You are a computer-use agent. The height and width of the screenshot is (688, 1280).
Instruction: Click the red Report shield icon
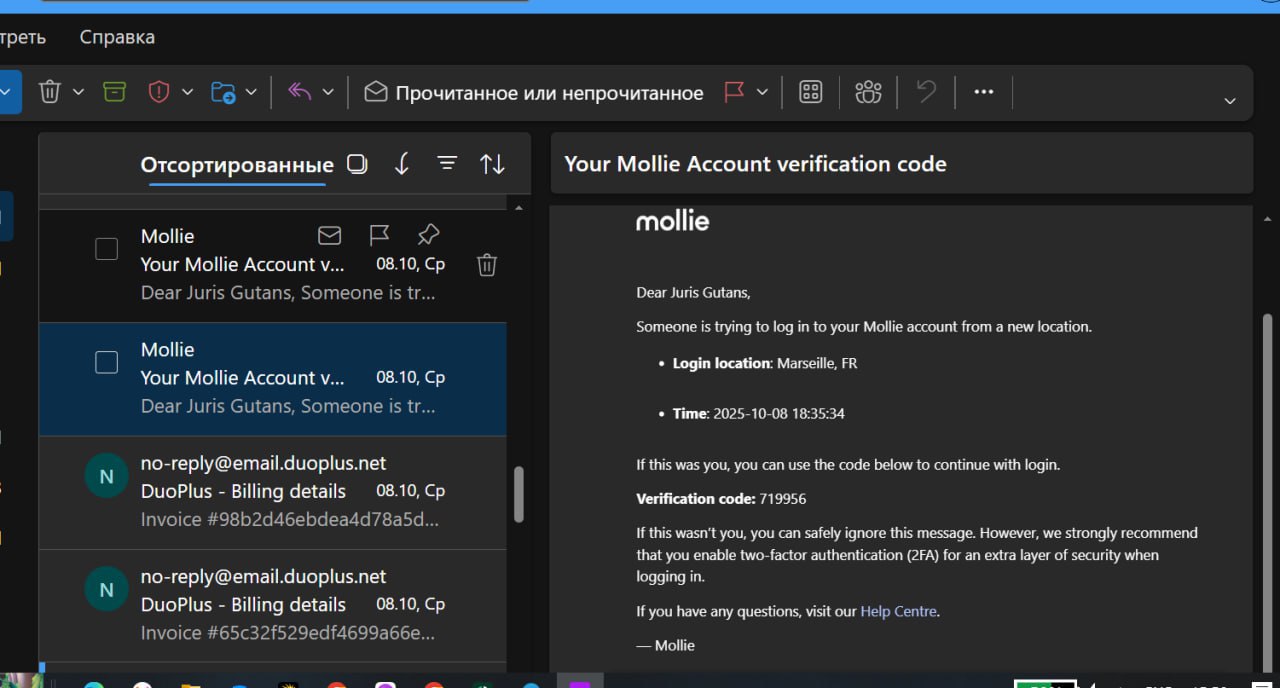pos(158,92)
